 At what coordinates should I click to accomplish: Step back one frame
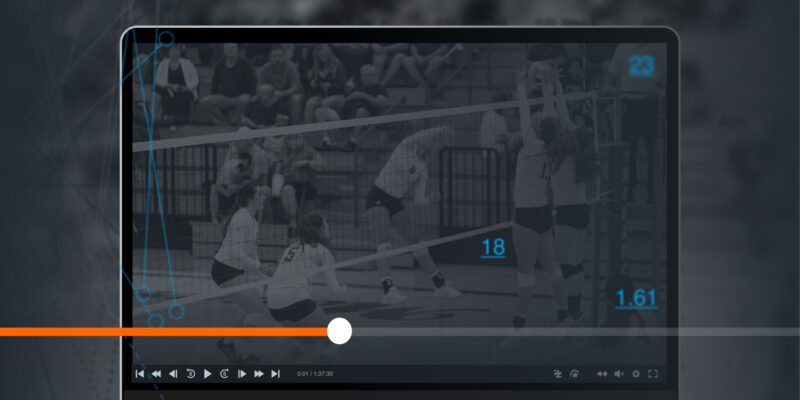click(x=173, y=374)
